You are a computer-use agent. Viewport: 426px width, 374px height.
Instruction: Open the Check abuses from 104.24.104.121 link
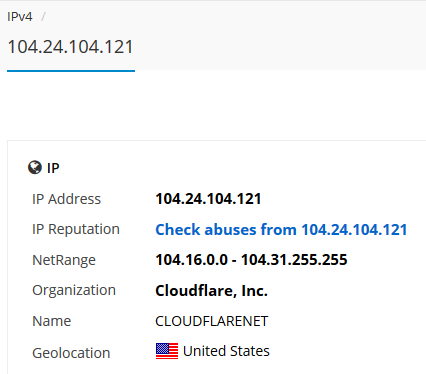(281, 230)
